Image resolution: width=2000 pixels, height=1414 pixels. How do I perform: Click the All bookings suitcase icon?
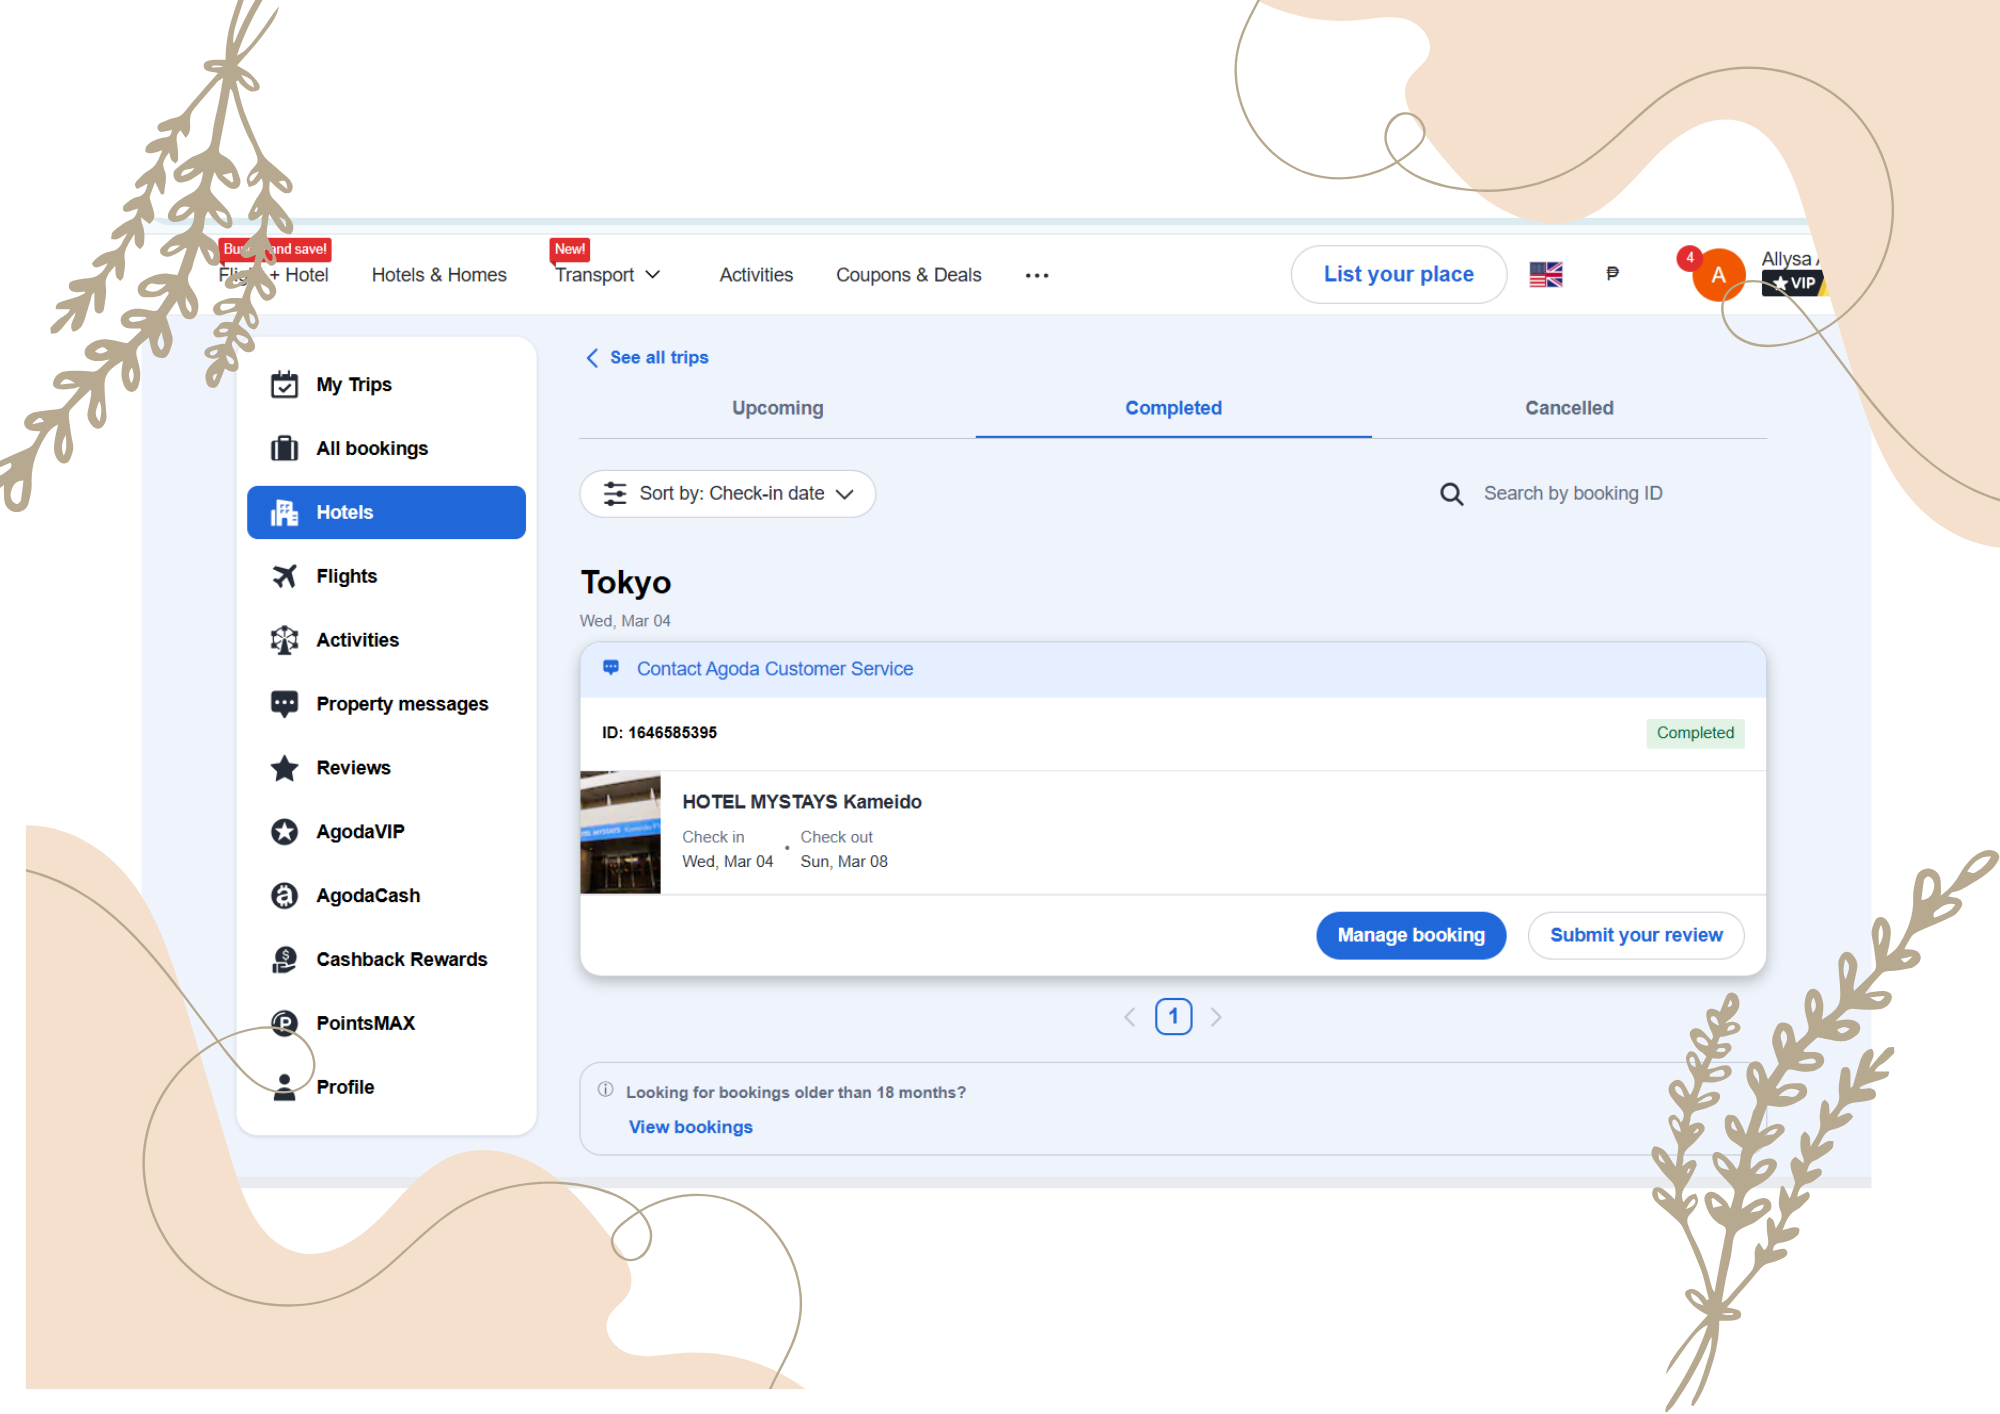(x=285, y=448)
